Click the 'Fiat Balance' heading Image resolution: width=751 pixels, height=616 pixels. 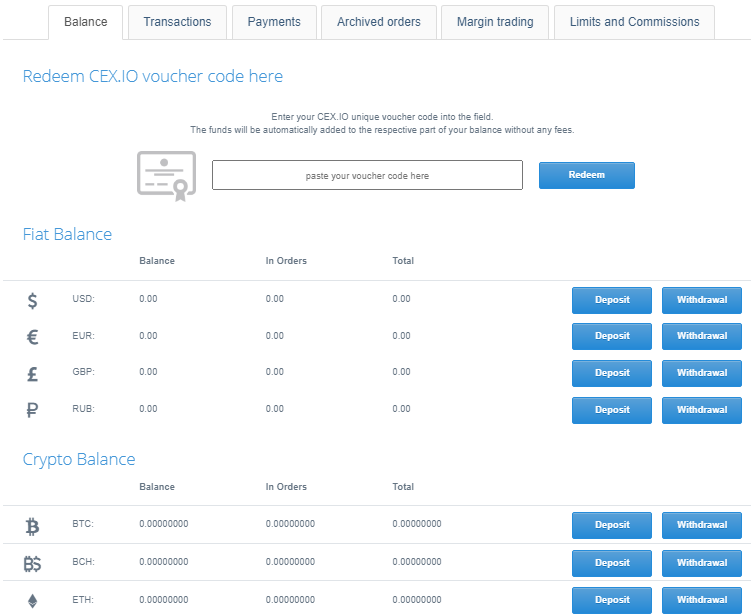tap(67, 234)
